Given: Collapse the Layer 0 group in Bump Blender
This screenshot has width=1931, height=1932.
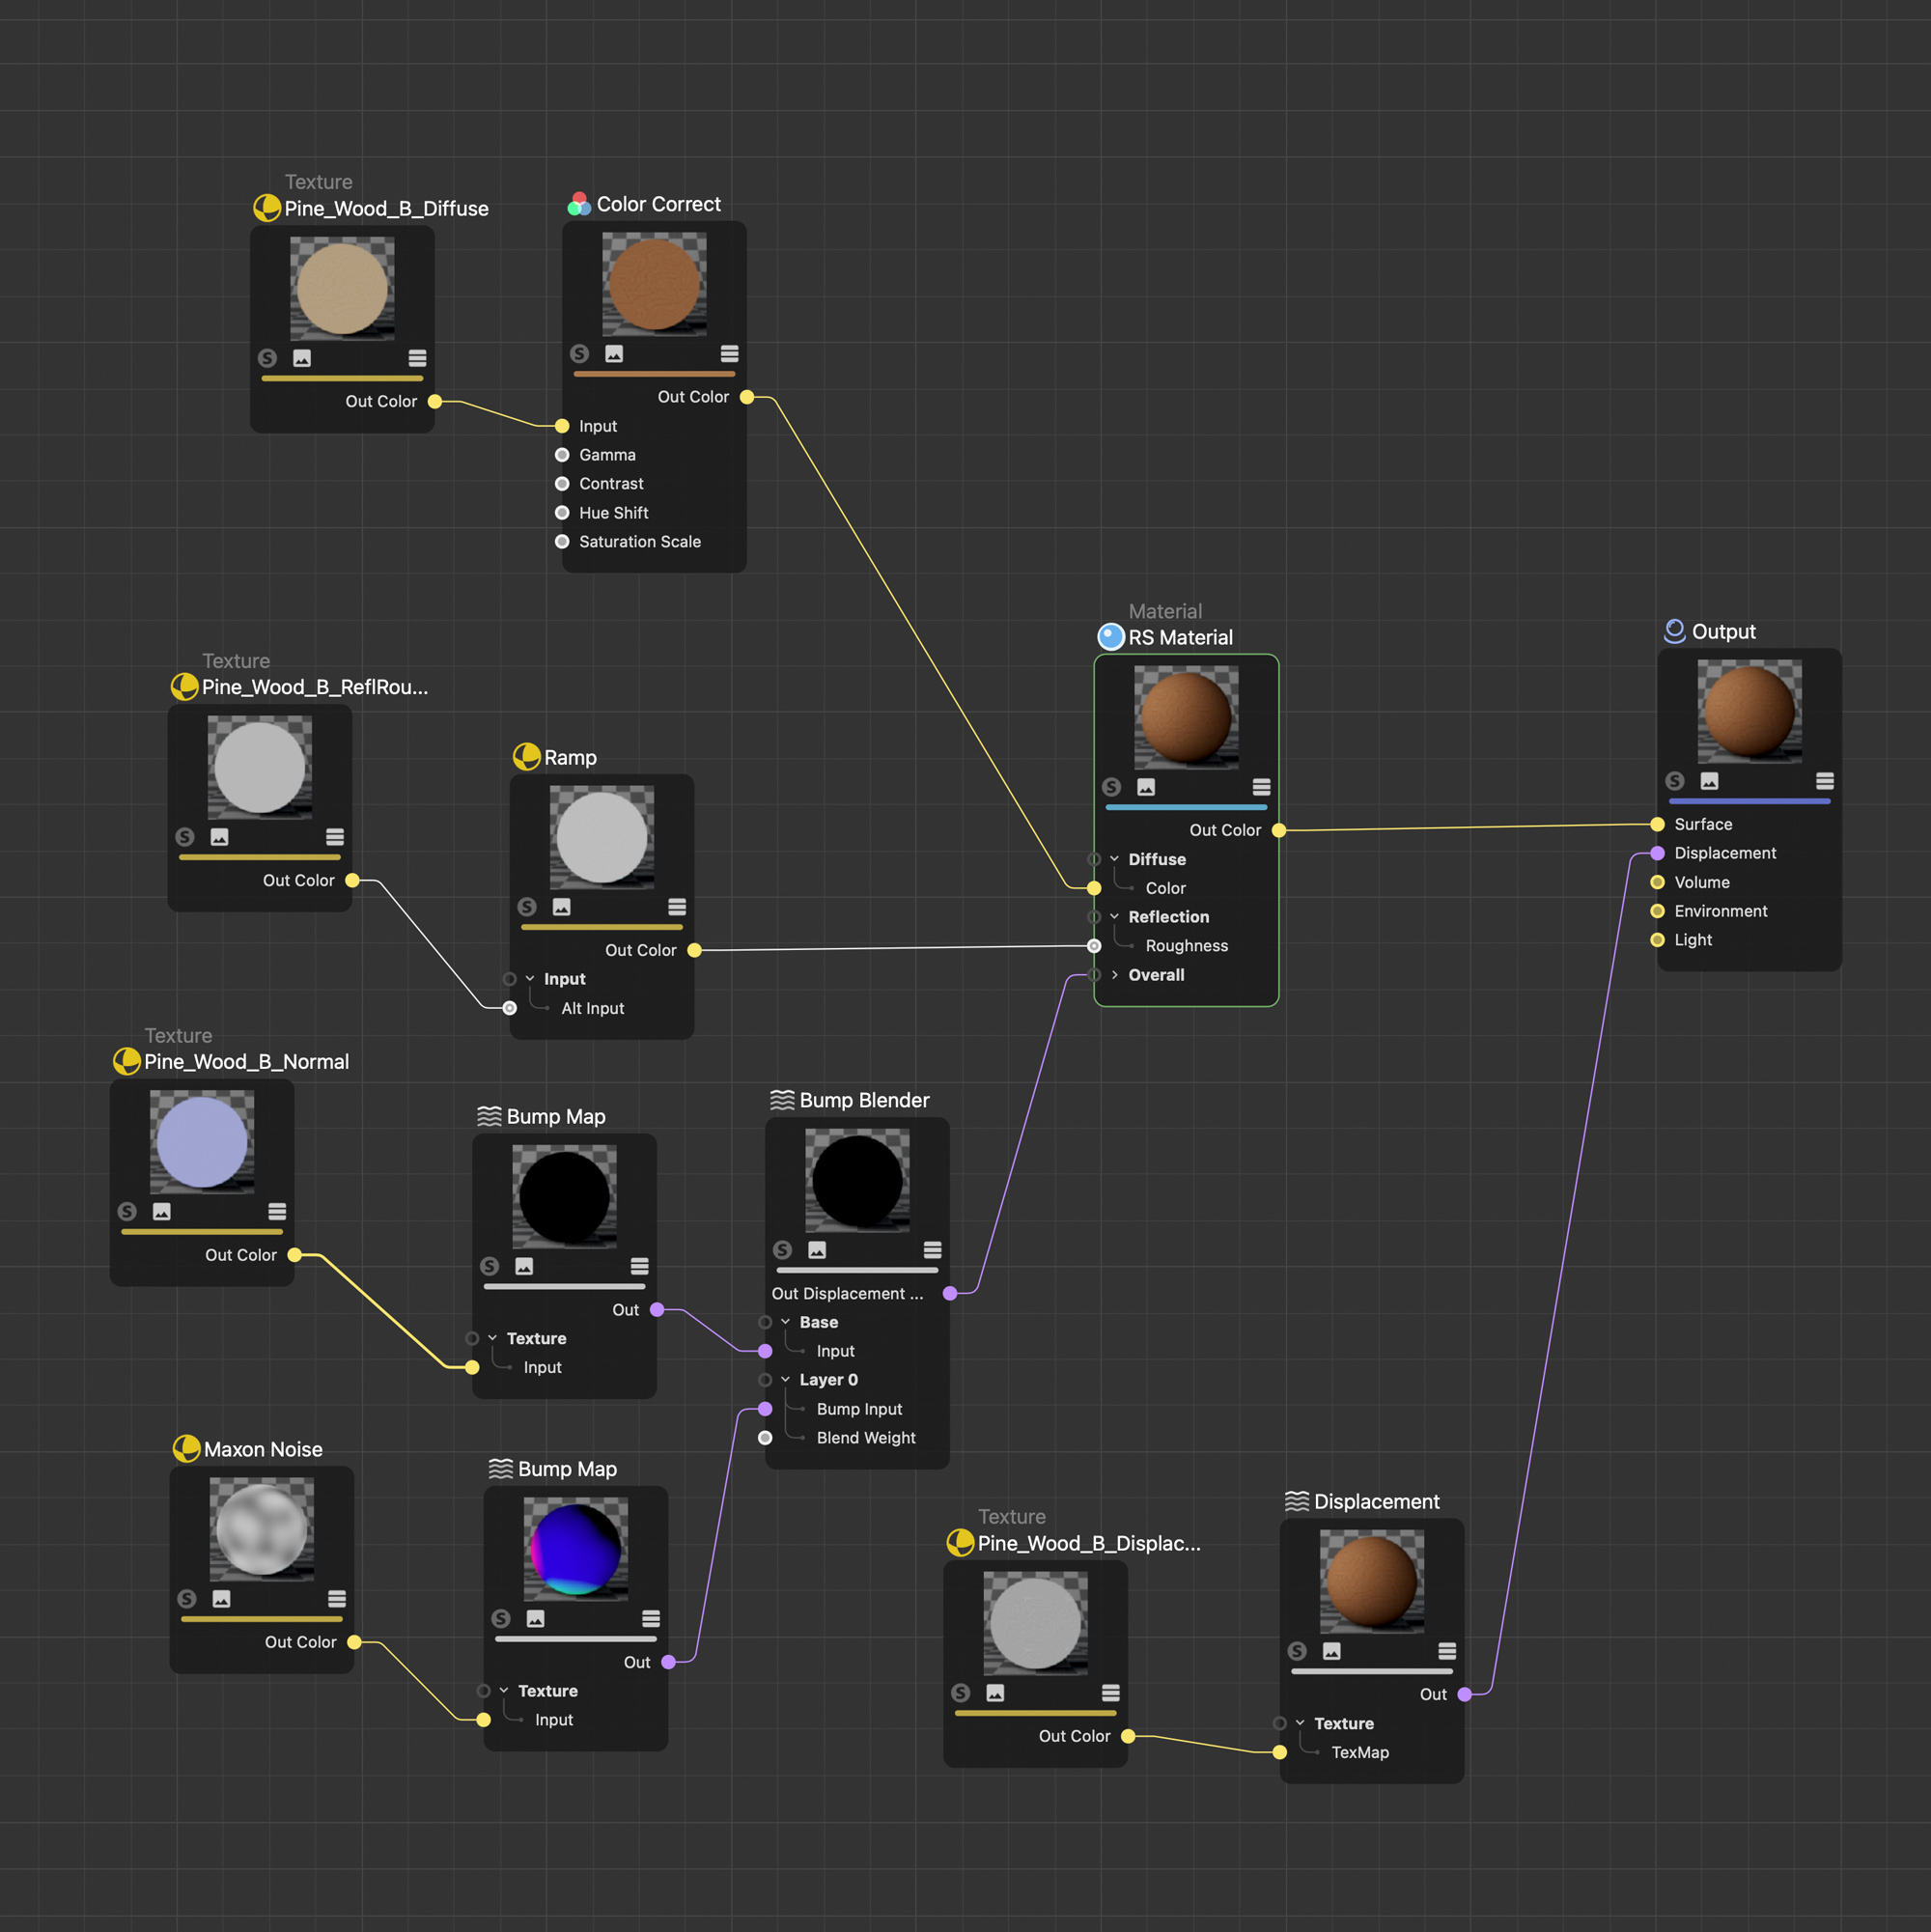Looking at the screenshot, I should [x=785, y=1380].
